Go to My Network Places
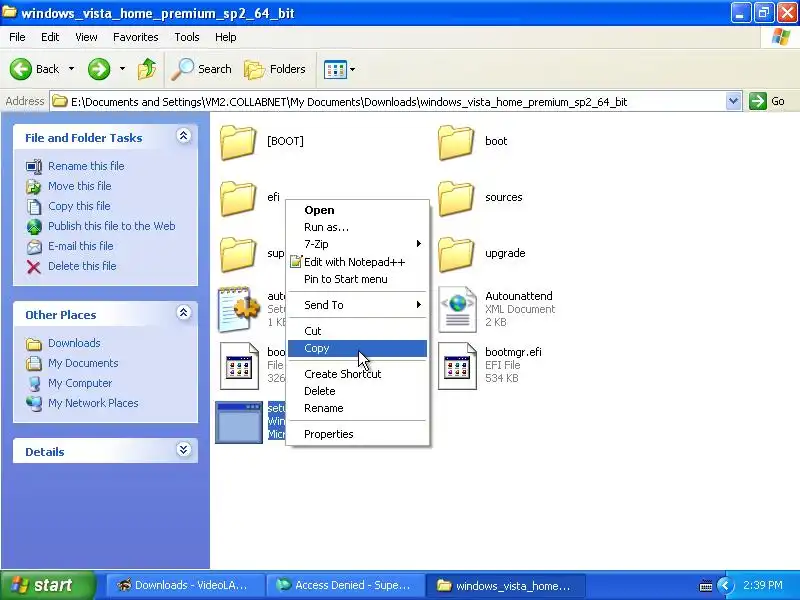Image resolution: width=800 pixels, height=600 pixels. (x=93, y=403)
